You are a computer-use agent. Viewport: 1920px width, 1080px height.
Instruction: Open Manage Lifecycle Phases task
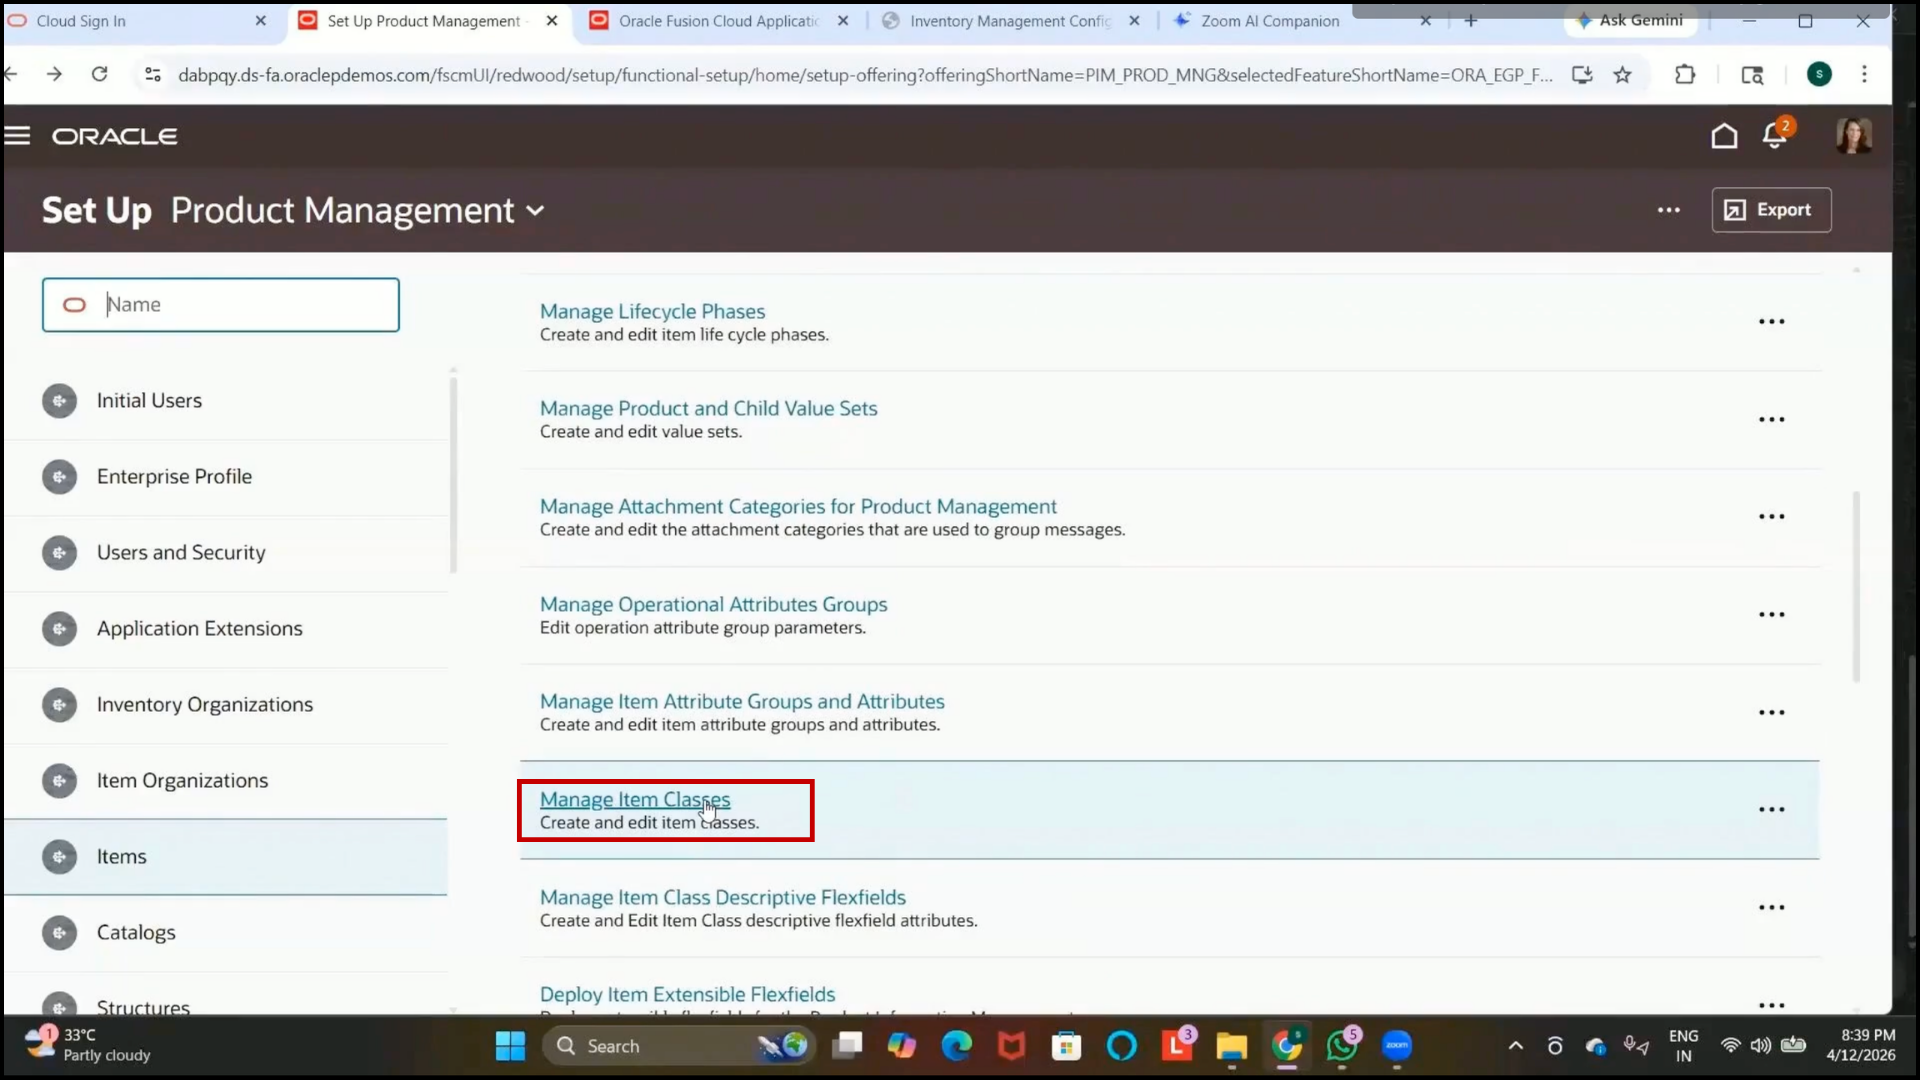pyautogui.click(x=652, y=312)
